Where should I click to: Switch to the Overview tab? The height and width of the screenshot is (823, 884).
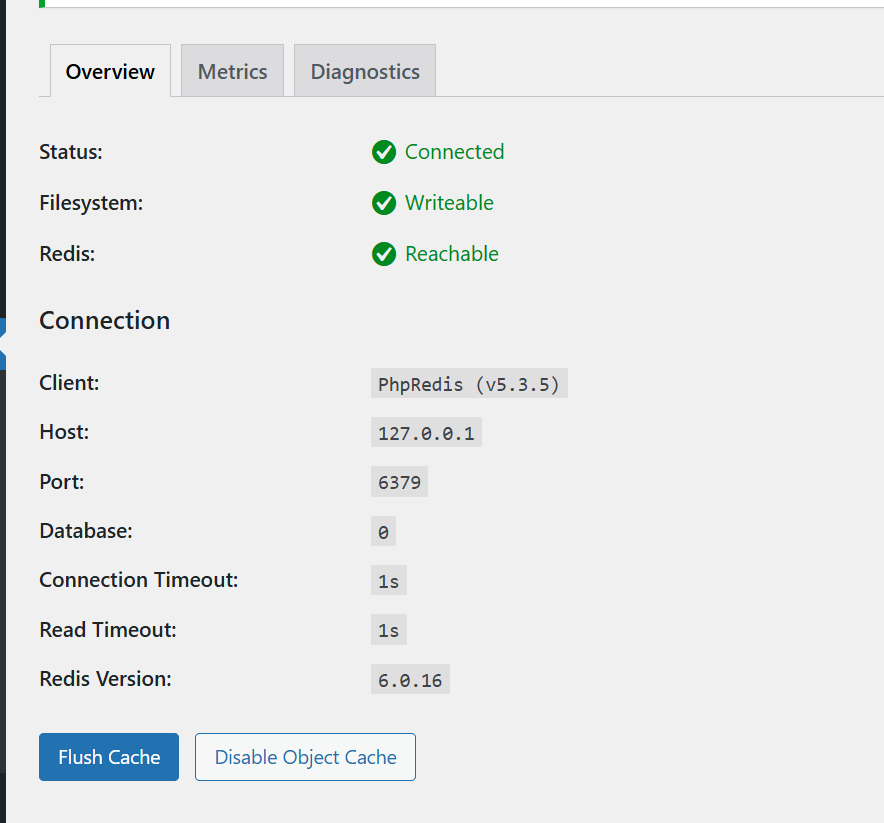coord(110,70)
